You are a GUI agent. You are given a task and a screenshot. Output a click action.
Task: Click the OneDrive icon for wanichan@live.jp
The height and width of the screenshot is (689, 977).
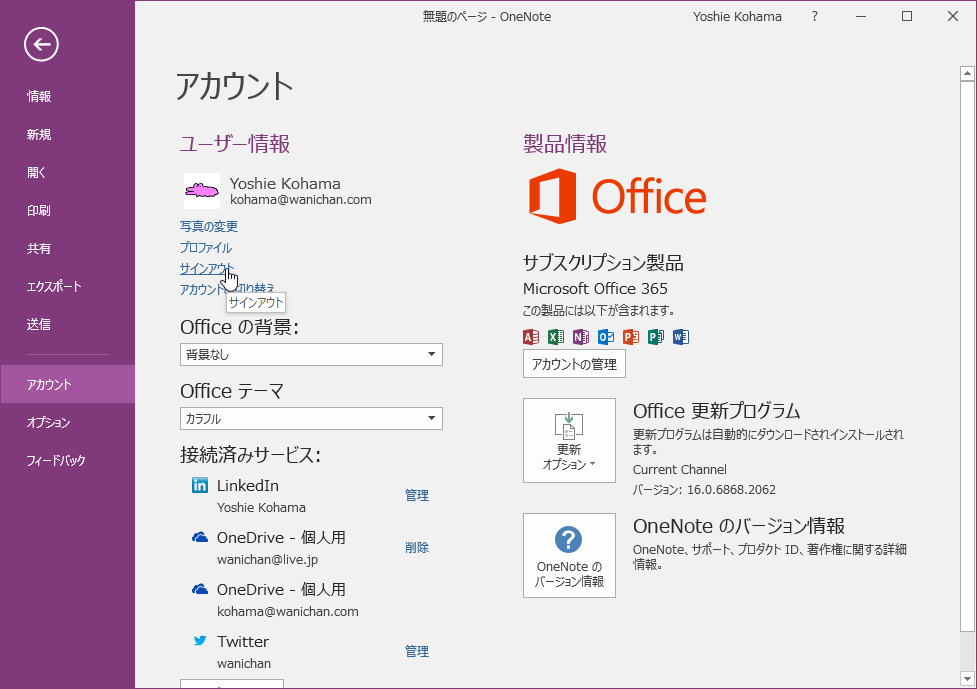tap(200, 537)
